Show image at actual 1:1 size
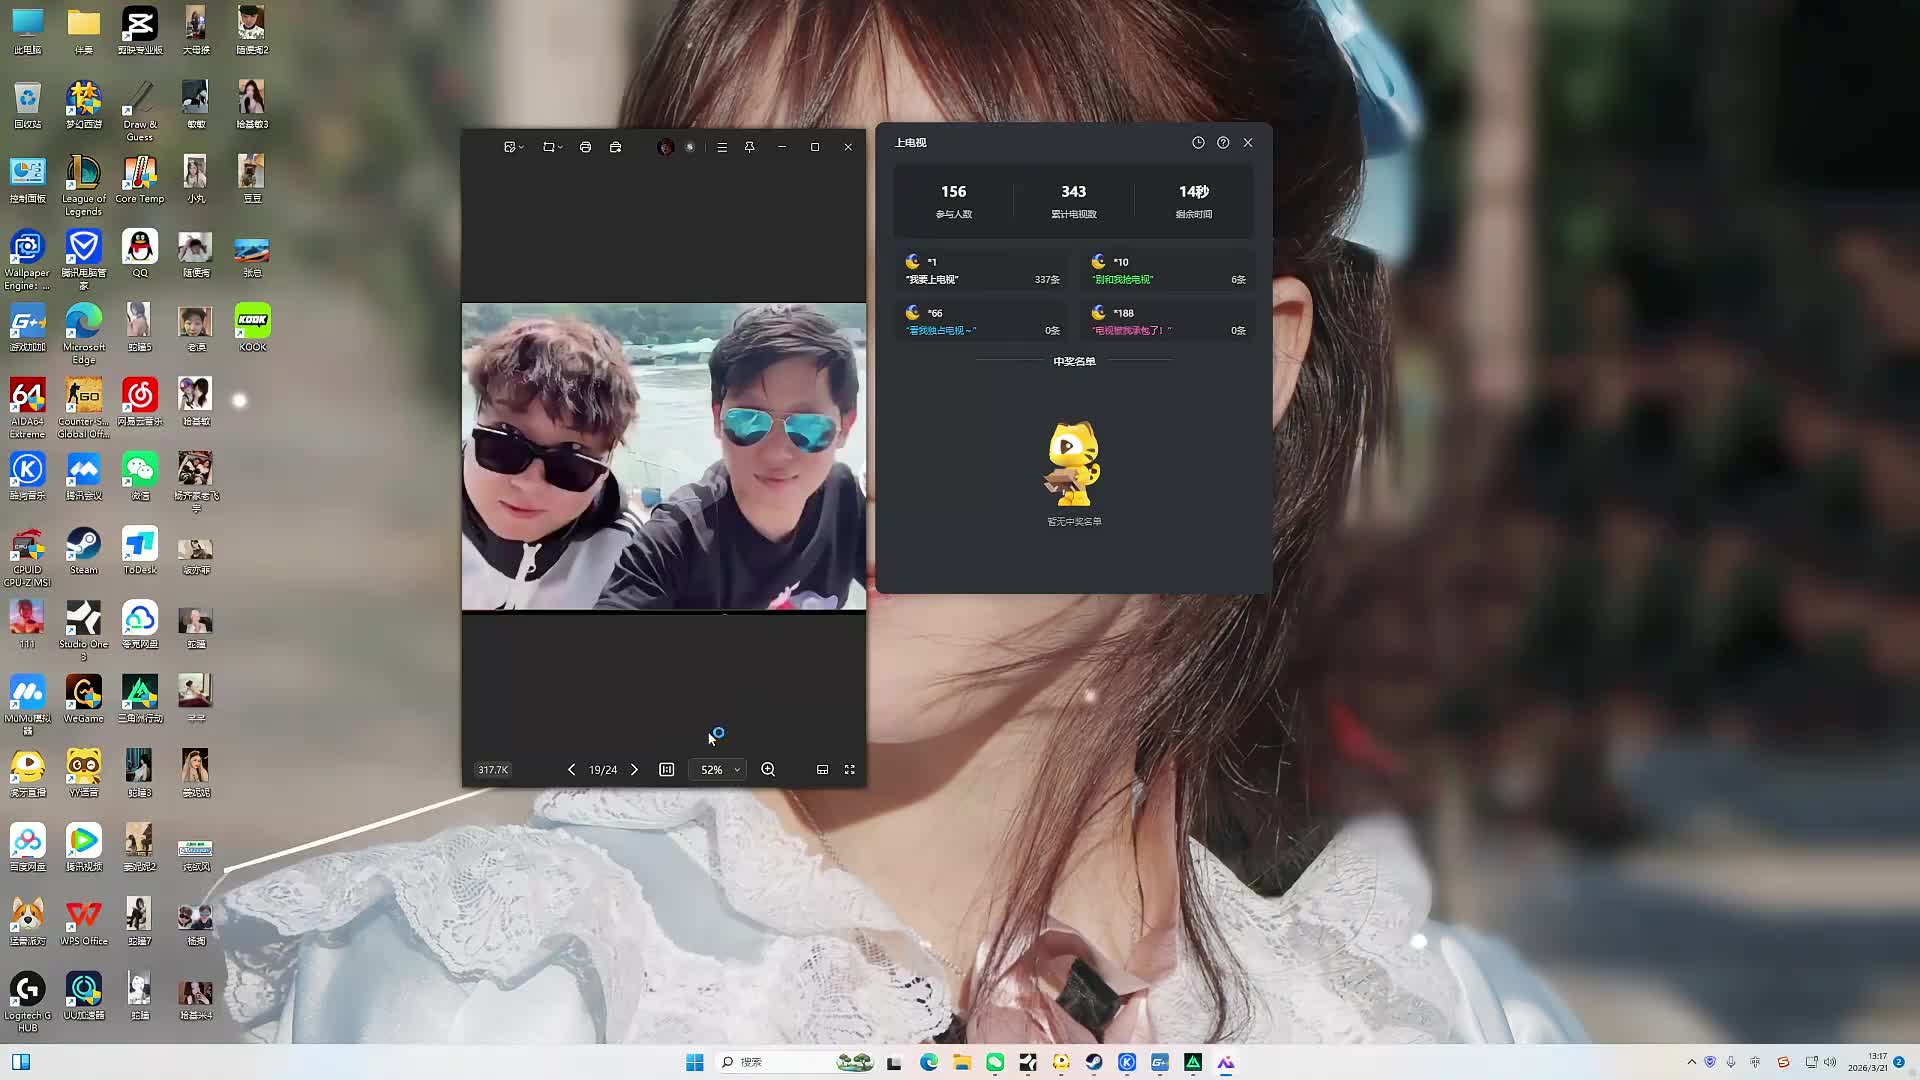The height and width of the screenshot is (1080, 1920). [667, 770]
